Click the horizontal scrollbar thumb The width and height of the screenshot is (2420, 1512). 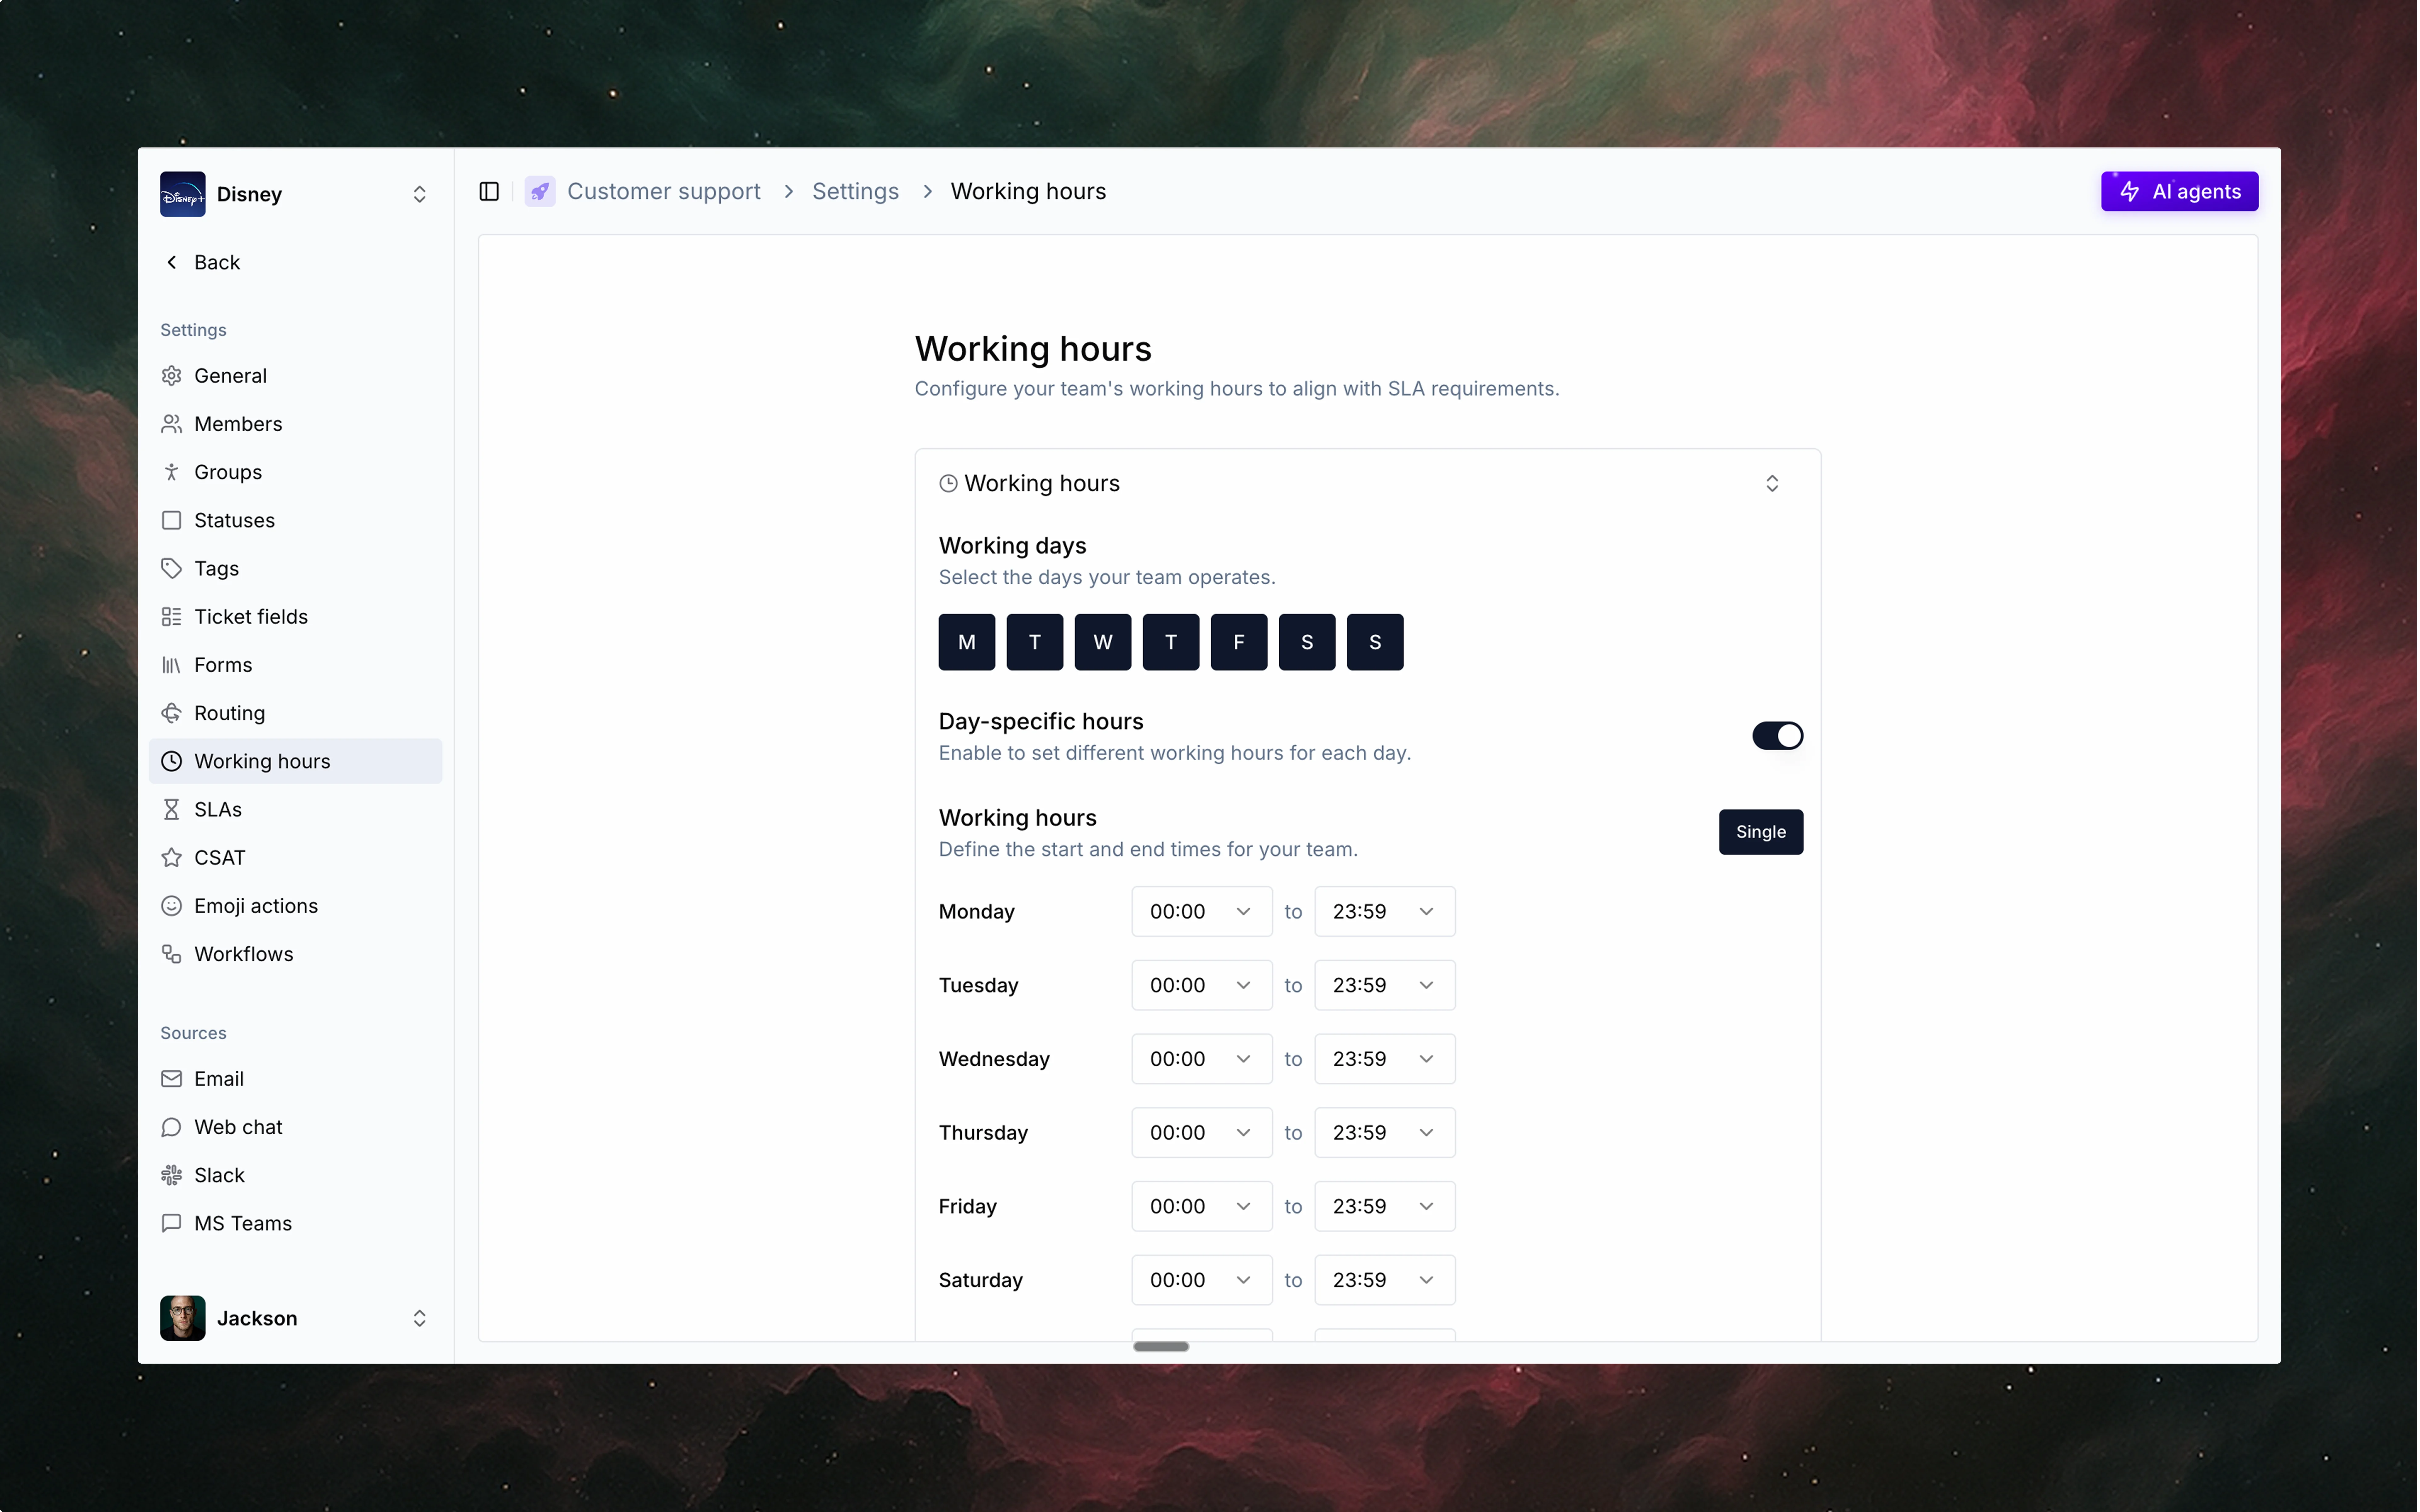tap(1161, 1347)
